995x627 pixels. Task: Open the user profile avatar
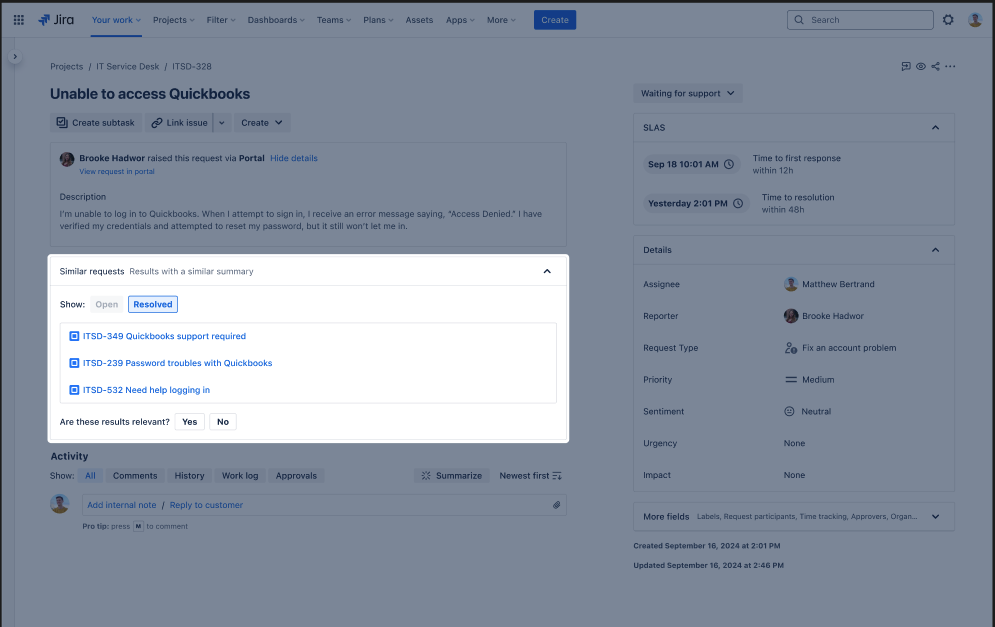click(975, 20)
